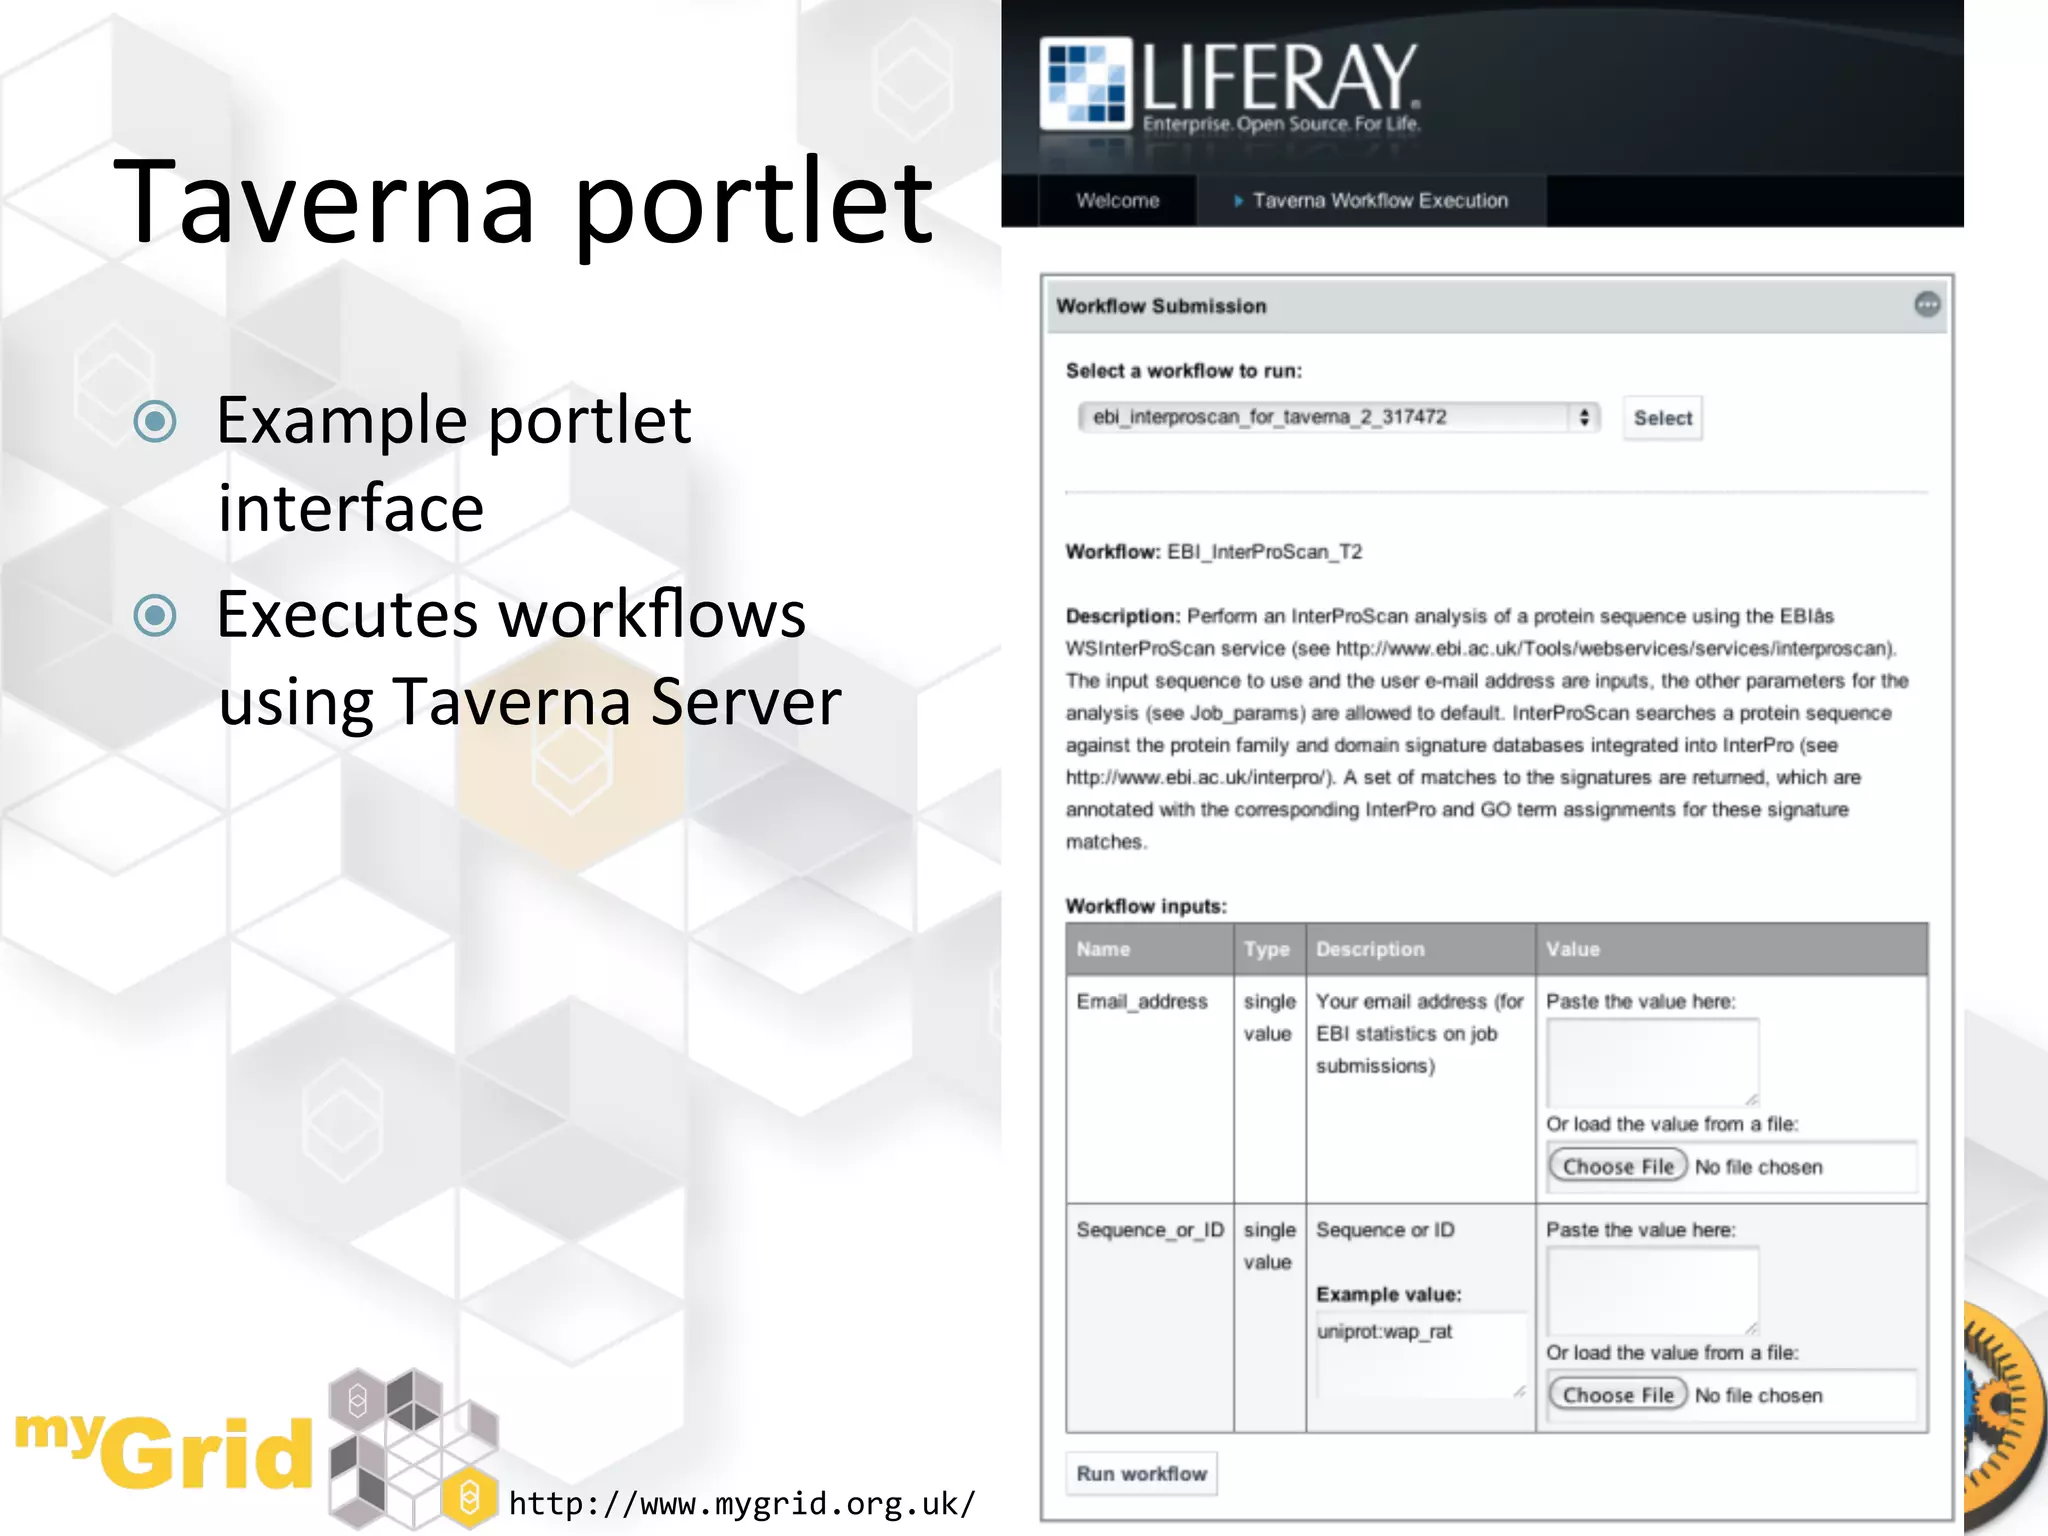Image resolution: width=2048 pixels, height=1536 pixels.
Task: Open the Workflow Submission portlet options icon
Action: 1927,304
